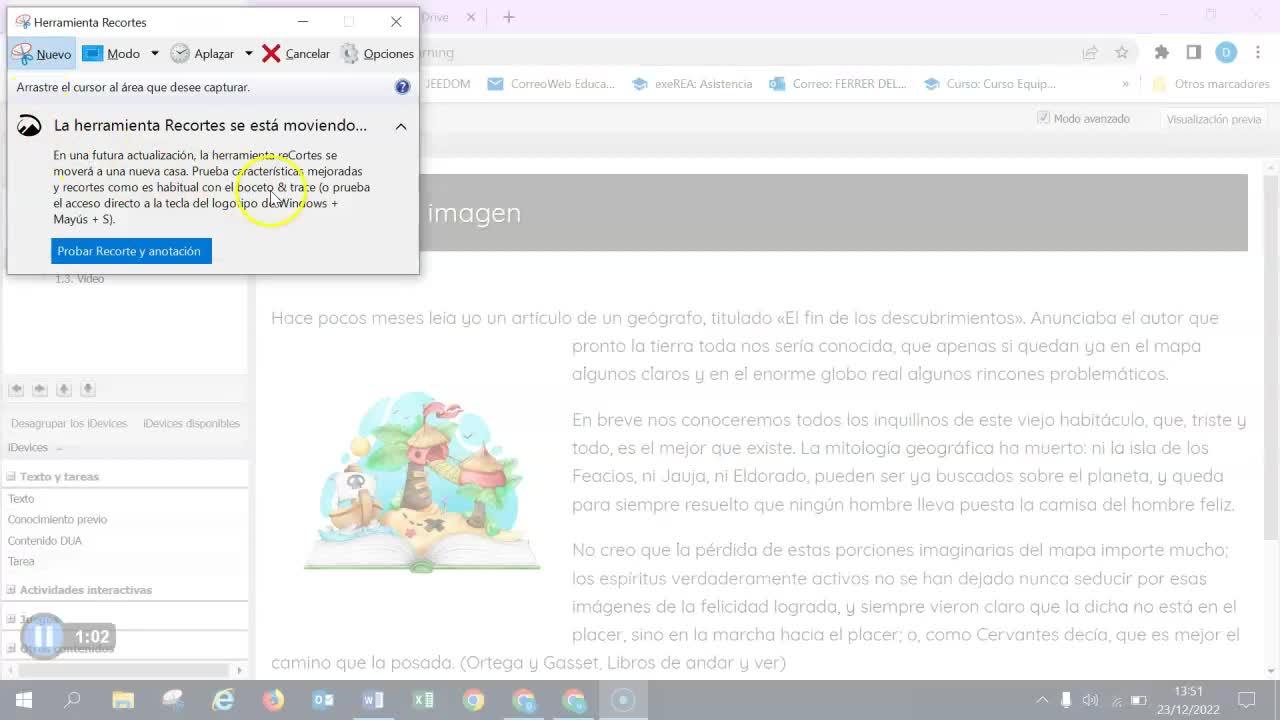1280x720 pixels.
Task: Open the Otros marcadores folder
Action: point(1210,84)
